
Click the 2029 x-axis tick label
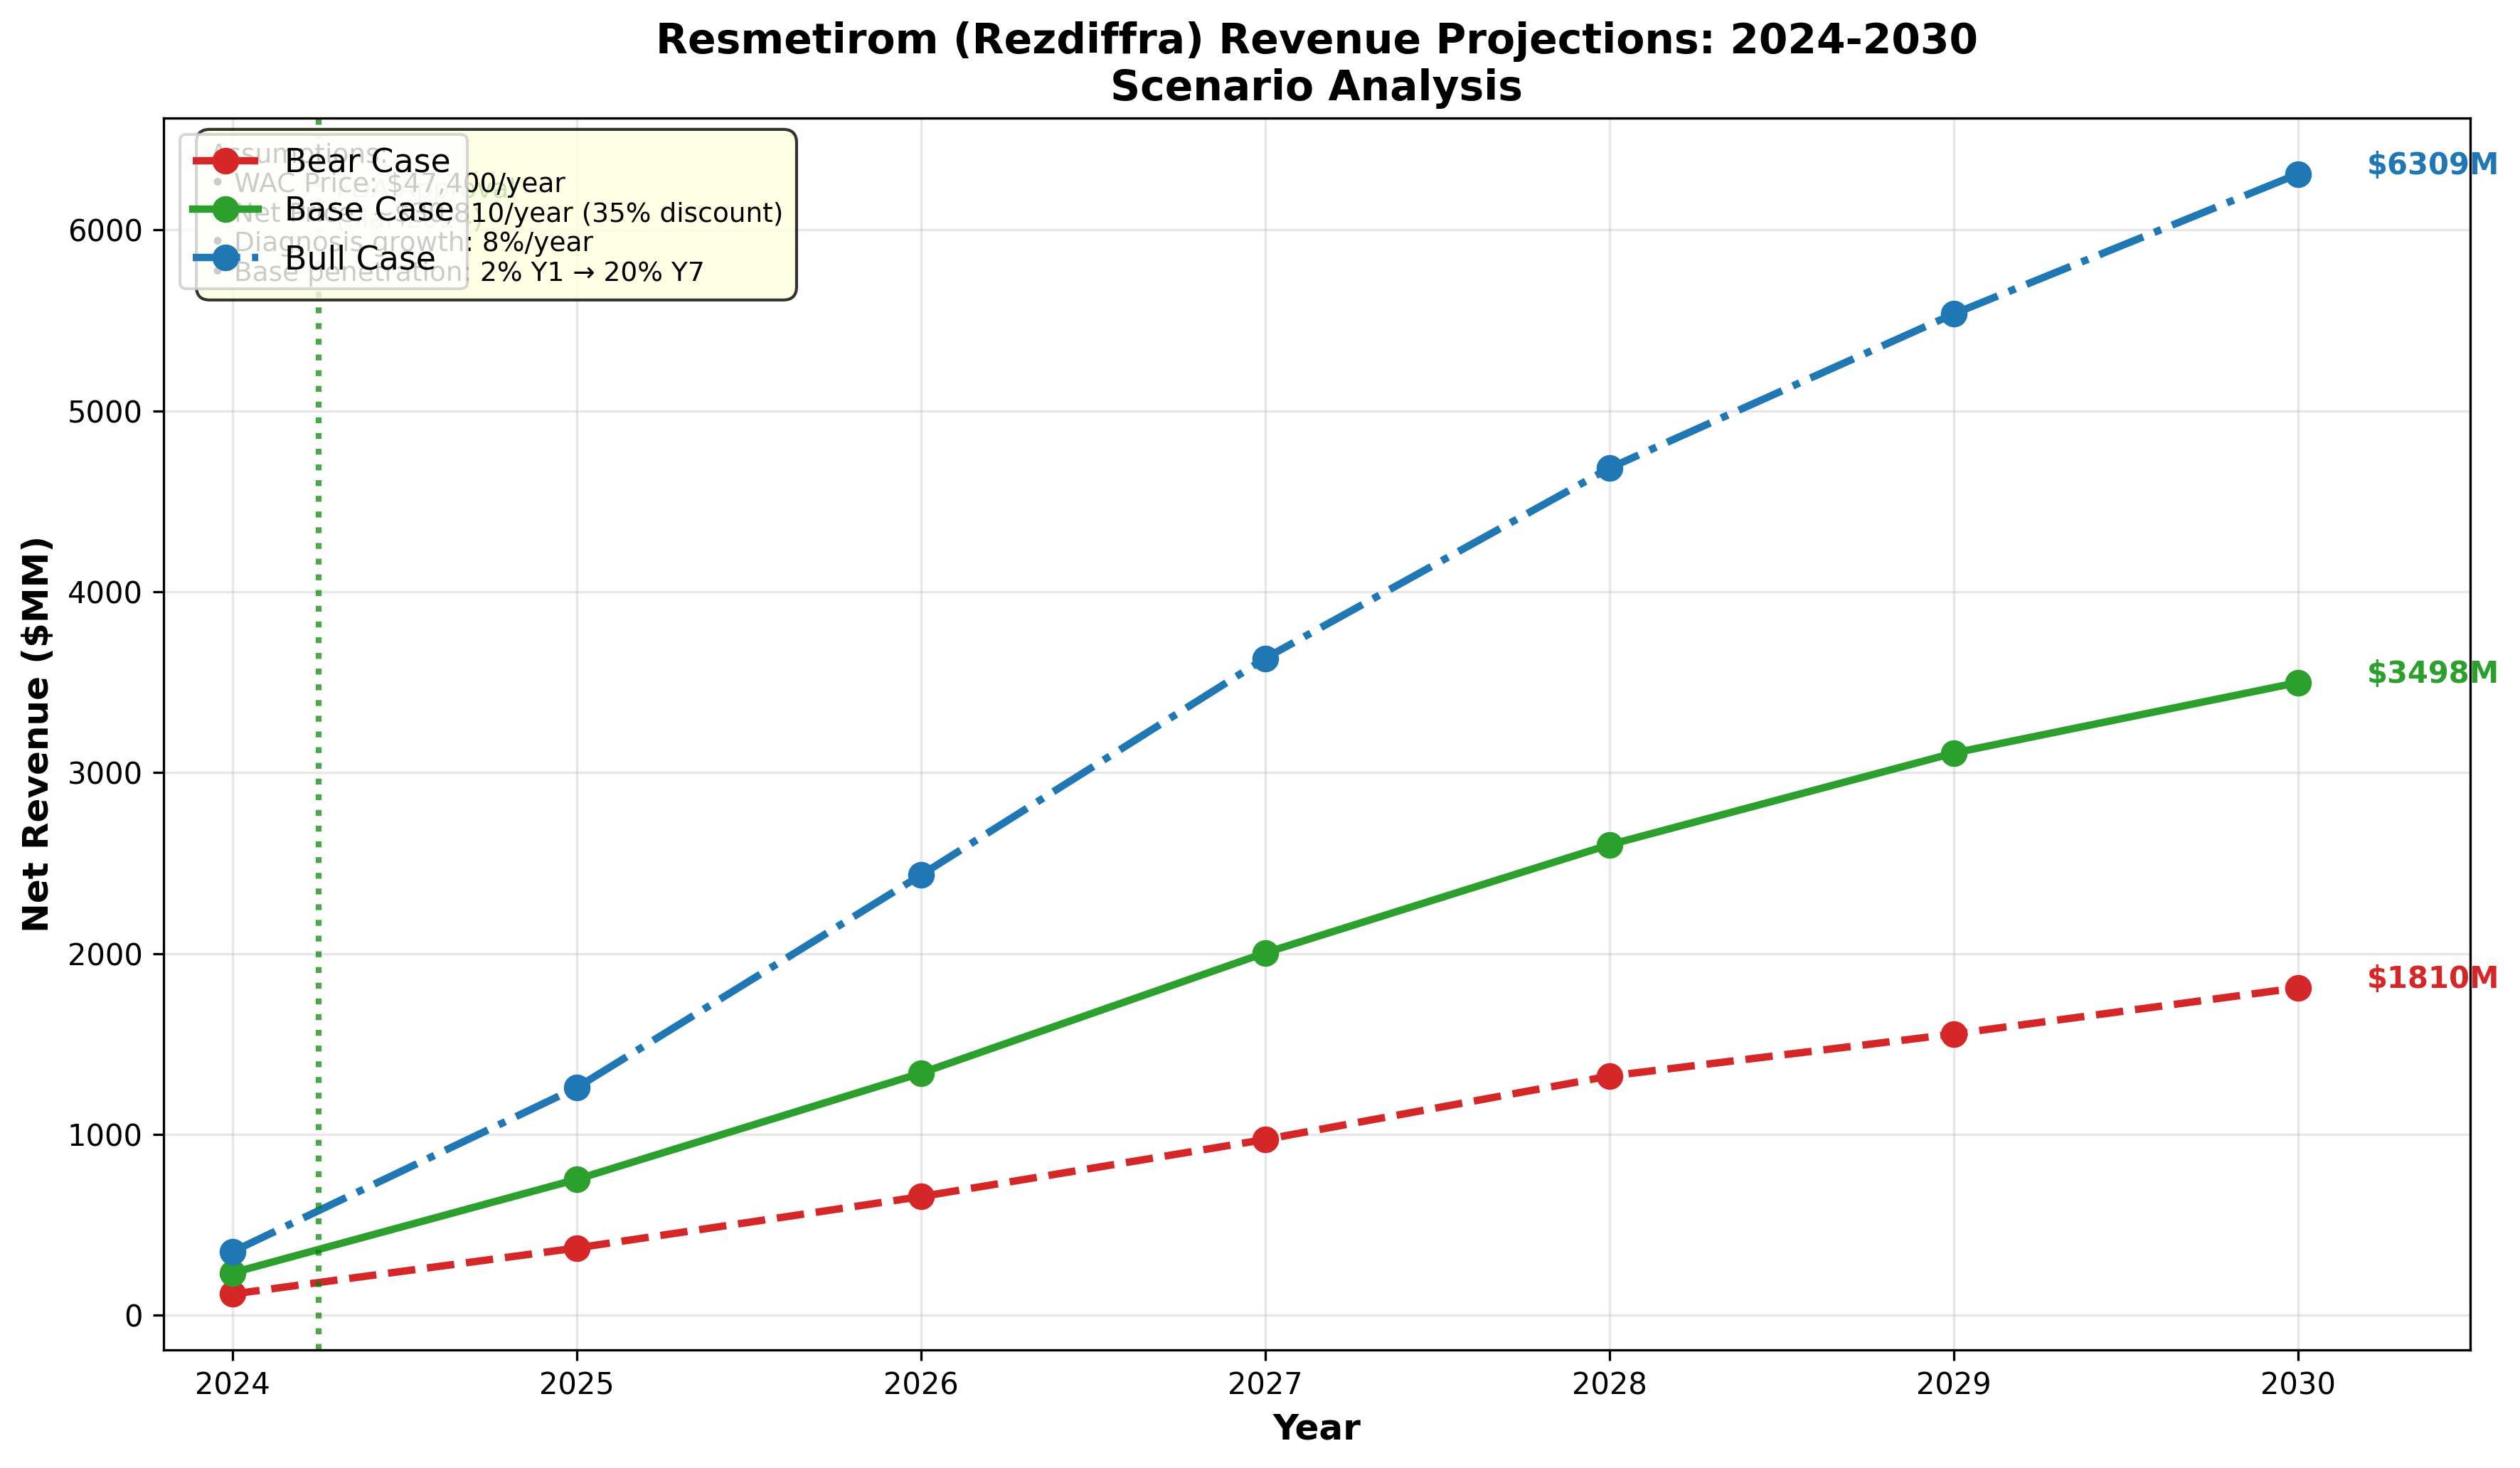(1954, 1384)
